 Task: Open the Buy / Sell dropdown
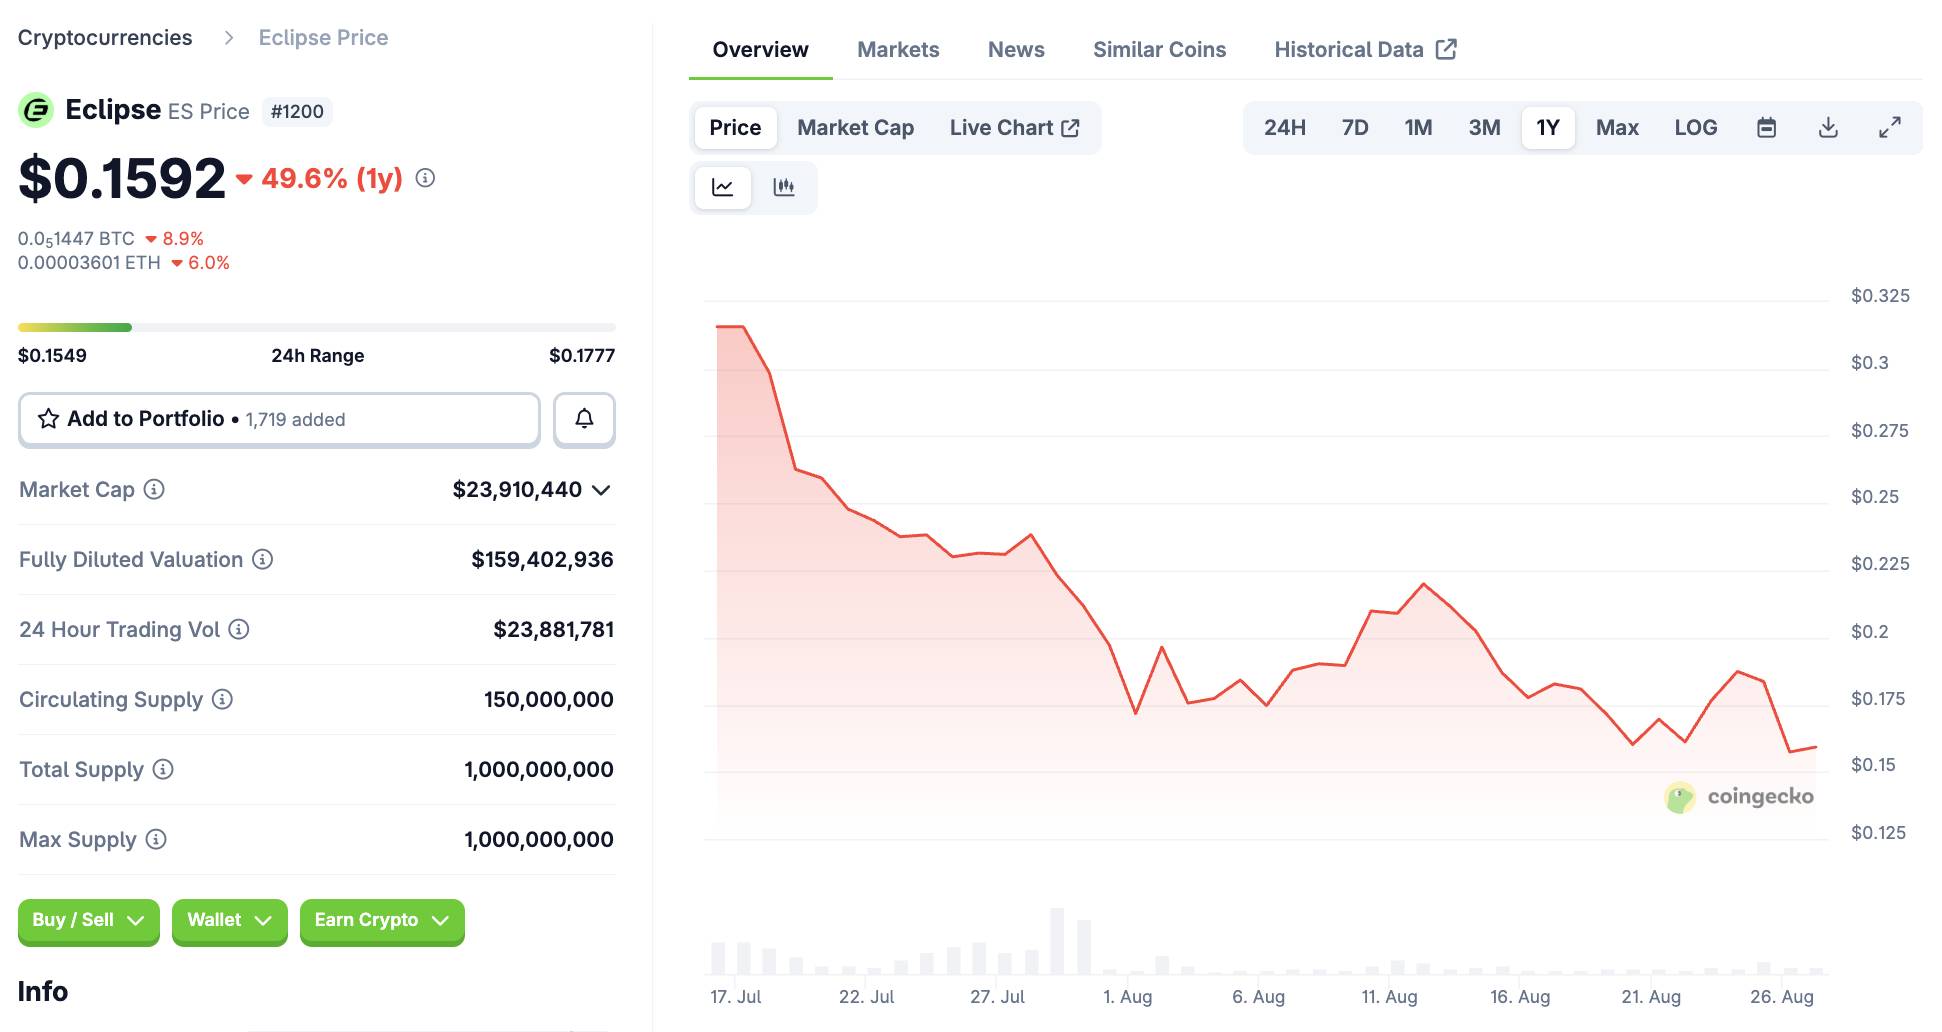tap(89, 920)
